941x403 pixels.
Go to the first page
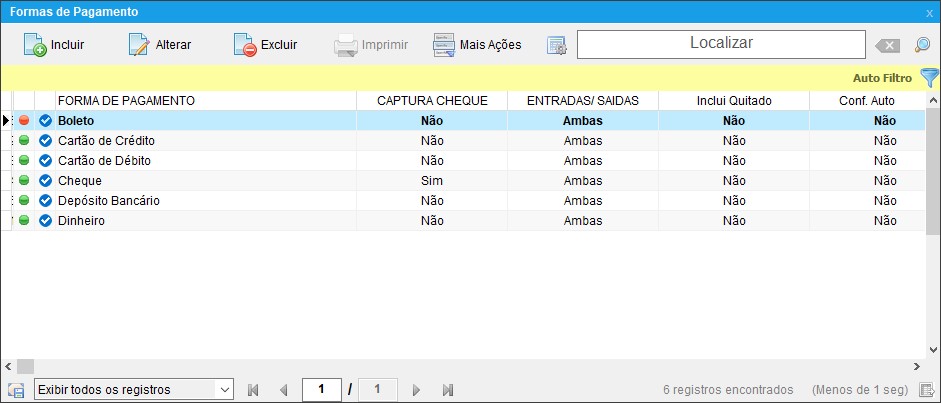[253, 390]
